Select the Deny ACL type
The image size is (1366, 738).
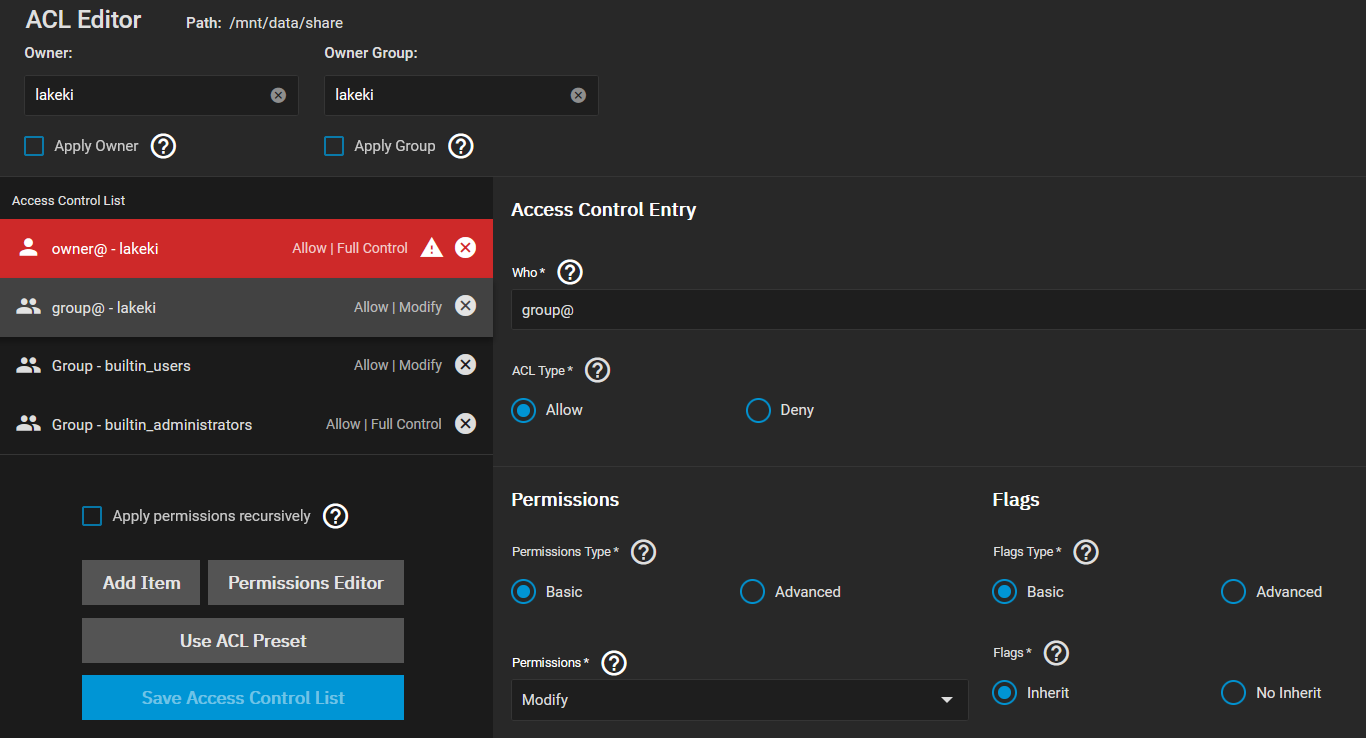tap(759, 410)
